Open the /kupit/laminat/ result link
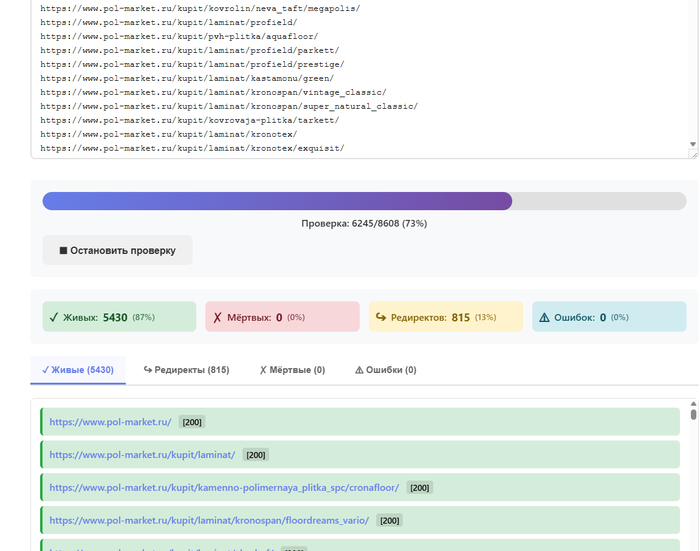 click(142, 455)
